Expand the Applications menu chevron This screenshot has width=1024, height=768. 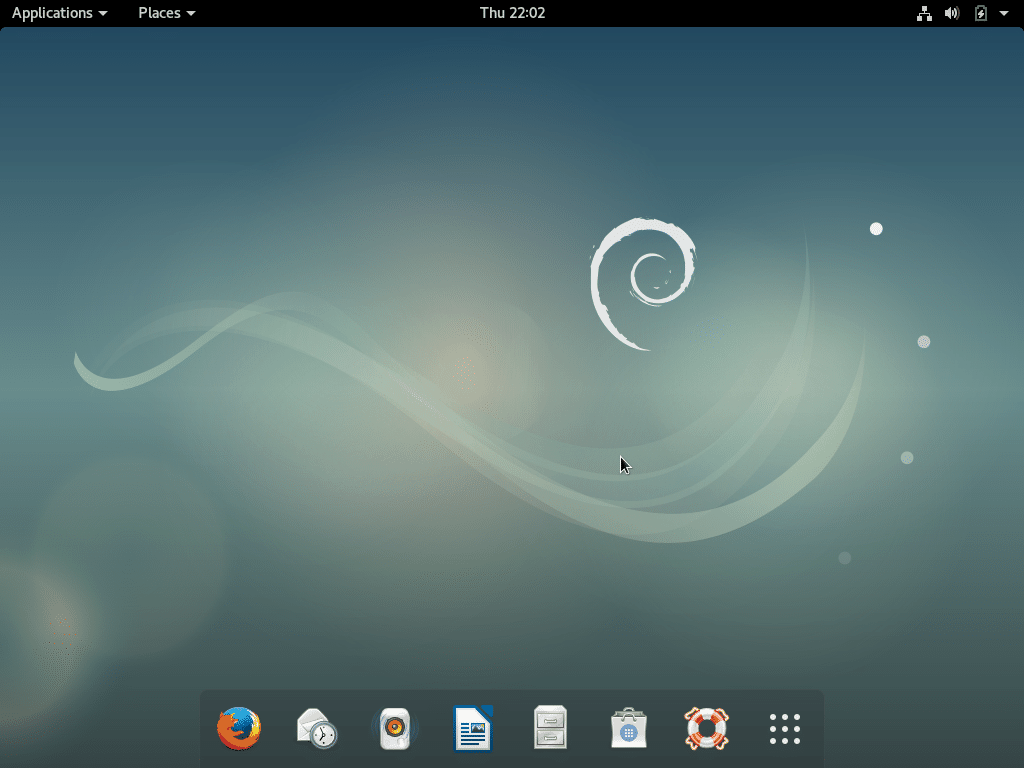102,13
